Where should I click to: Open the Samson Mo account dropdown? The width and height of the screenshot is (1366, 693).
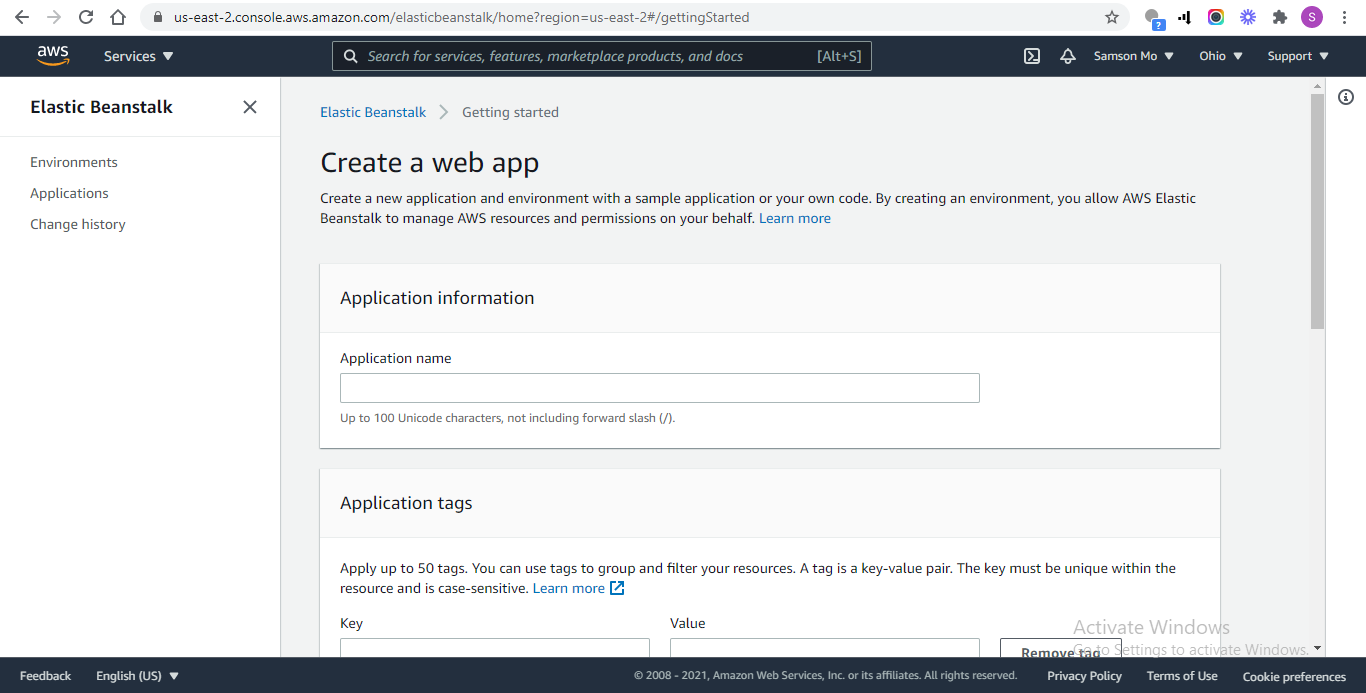tap(1133, 56)
